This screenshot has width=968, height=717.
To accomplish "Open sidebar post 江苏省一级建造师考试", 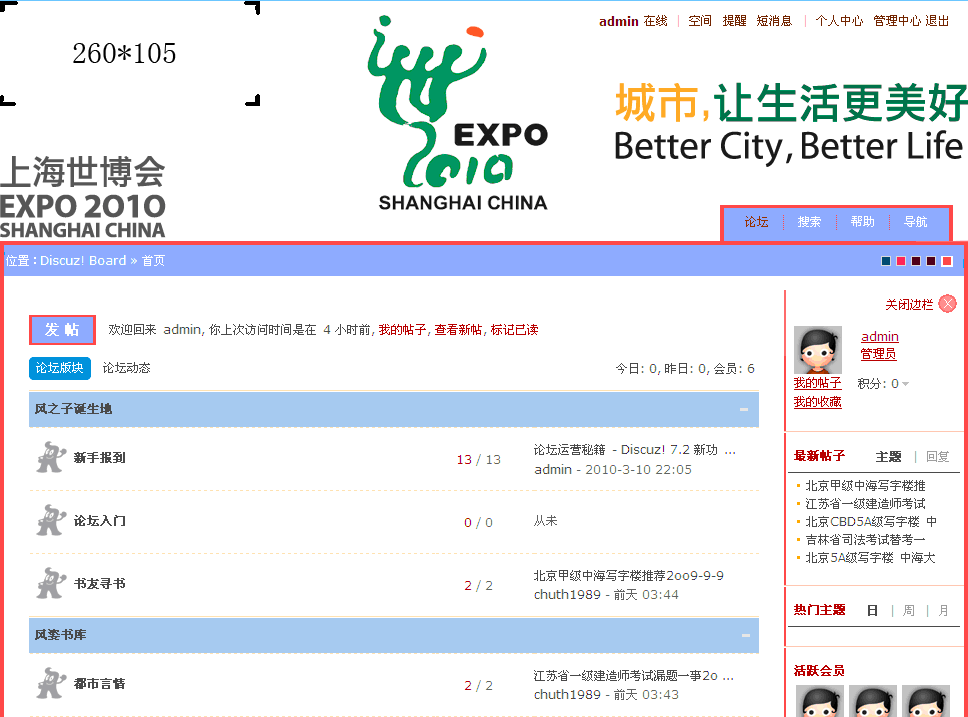I will [x=865, y=504].
